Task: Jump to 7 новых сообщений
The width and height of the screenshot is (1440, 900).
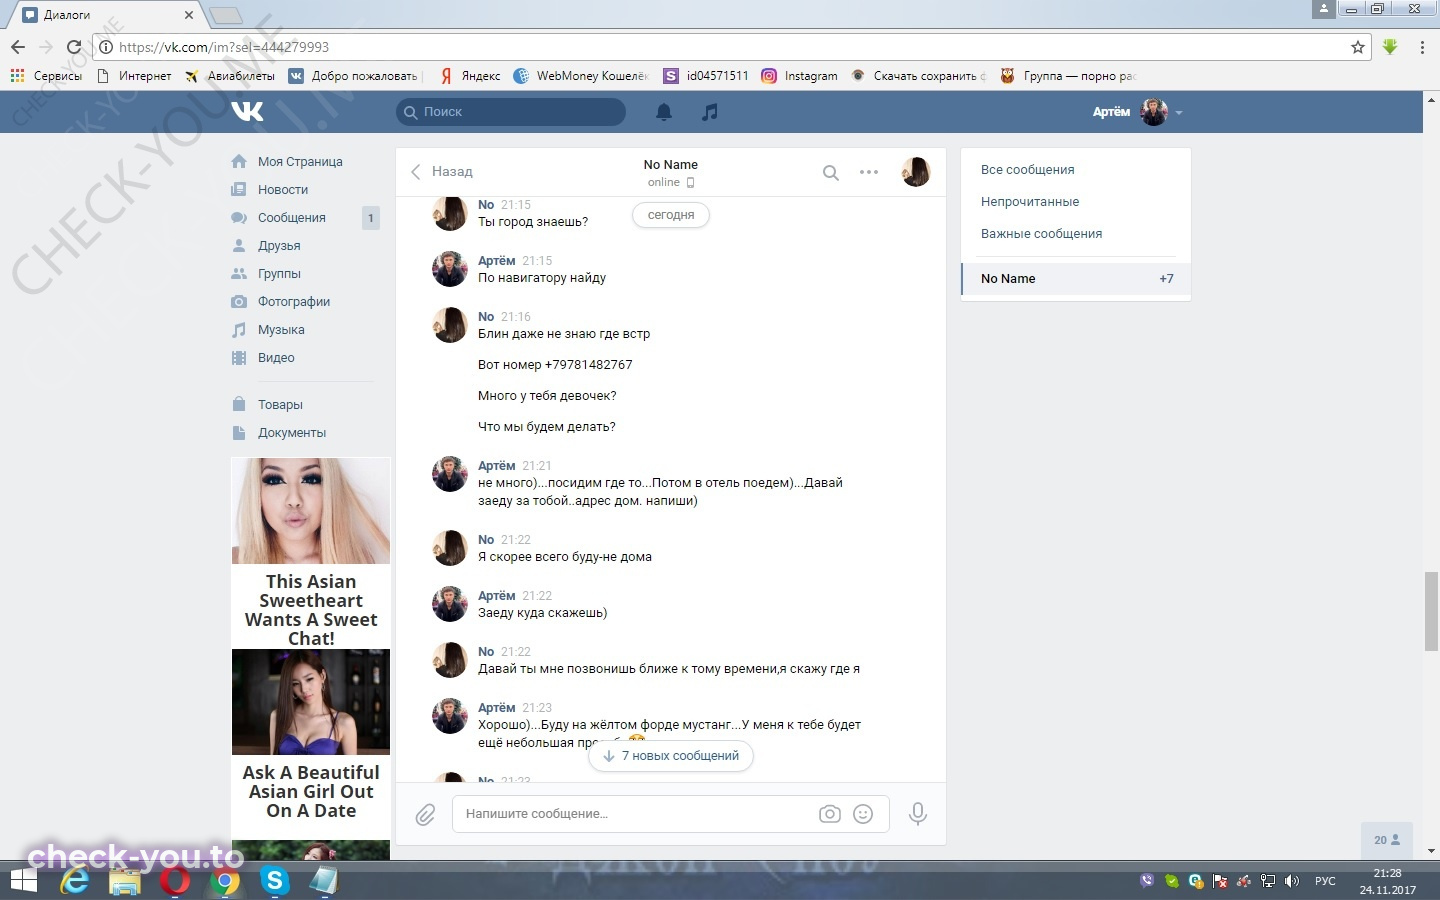Action: pyautogui.click(x=671, y=756)
